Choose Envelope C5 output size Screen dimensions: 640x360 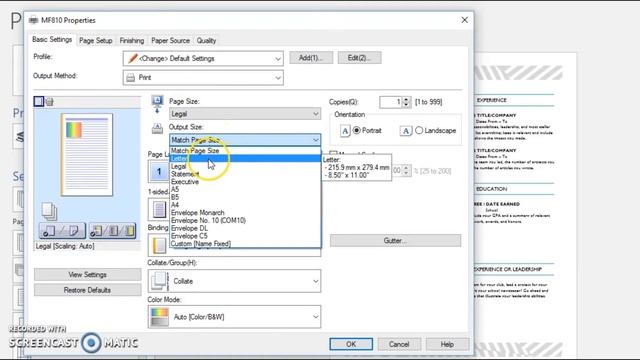click(245, 236)
